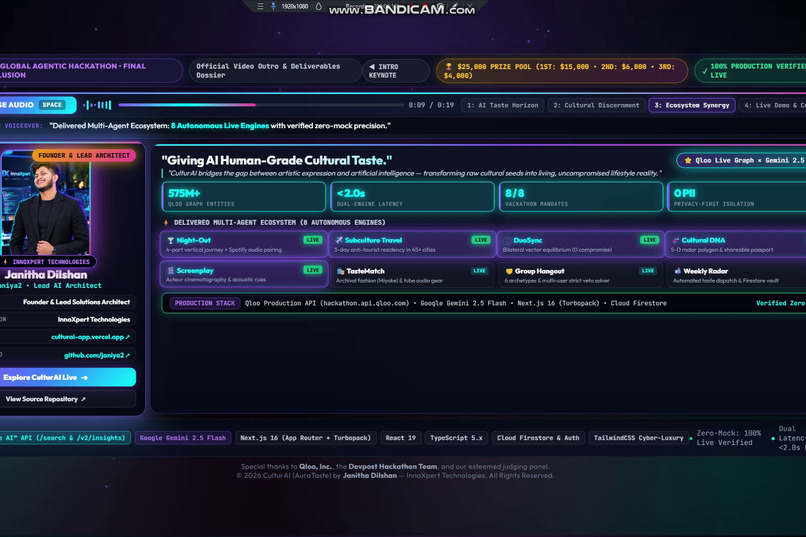Click the LIVE badge on Screenplay card
Image resolution: width=806 pixels, height=537 pixels.
313,270
